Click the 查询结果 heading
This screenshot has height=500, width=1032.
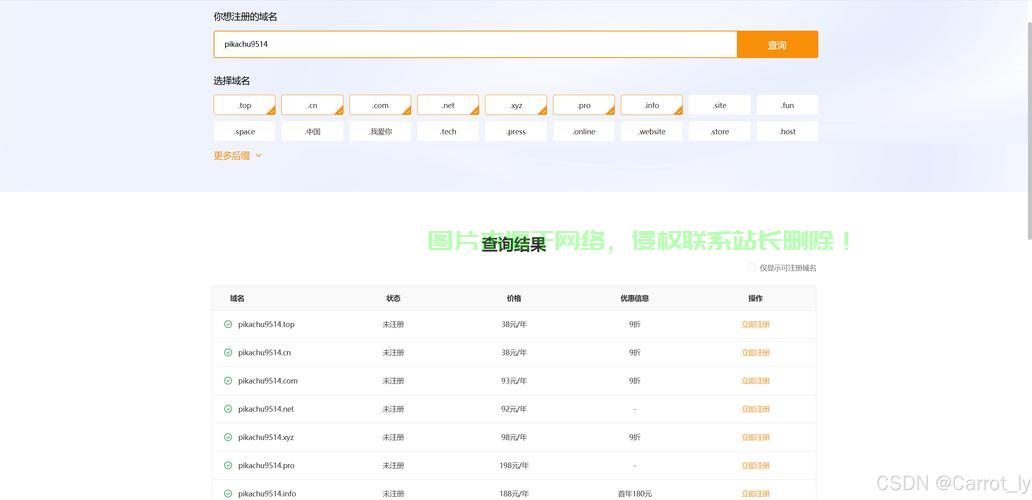coord(514,245)
